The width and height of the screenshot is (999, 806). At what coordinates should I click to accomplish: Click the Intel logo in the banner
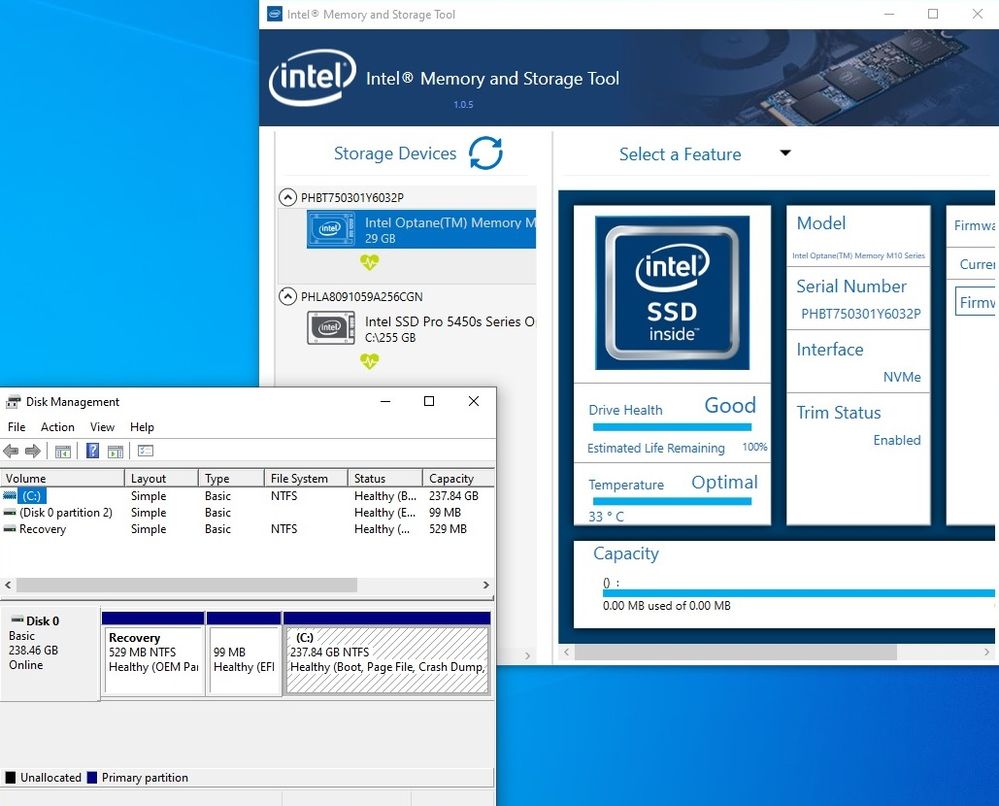point(312,77)
